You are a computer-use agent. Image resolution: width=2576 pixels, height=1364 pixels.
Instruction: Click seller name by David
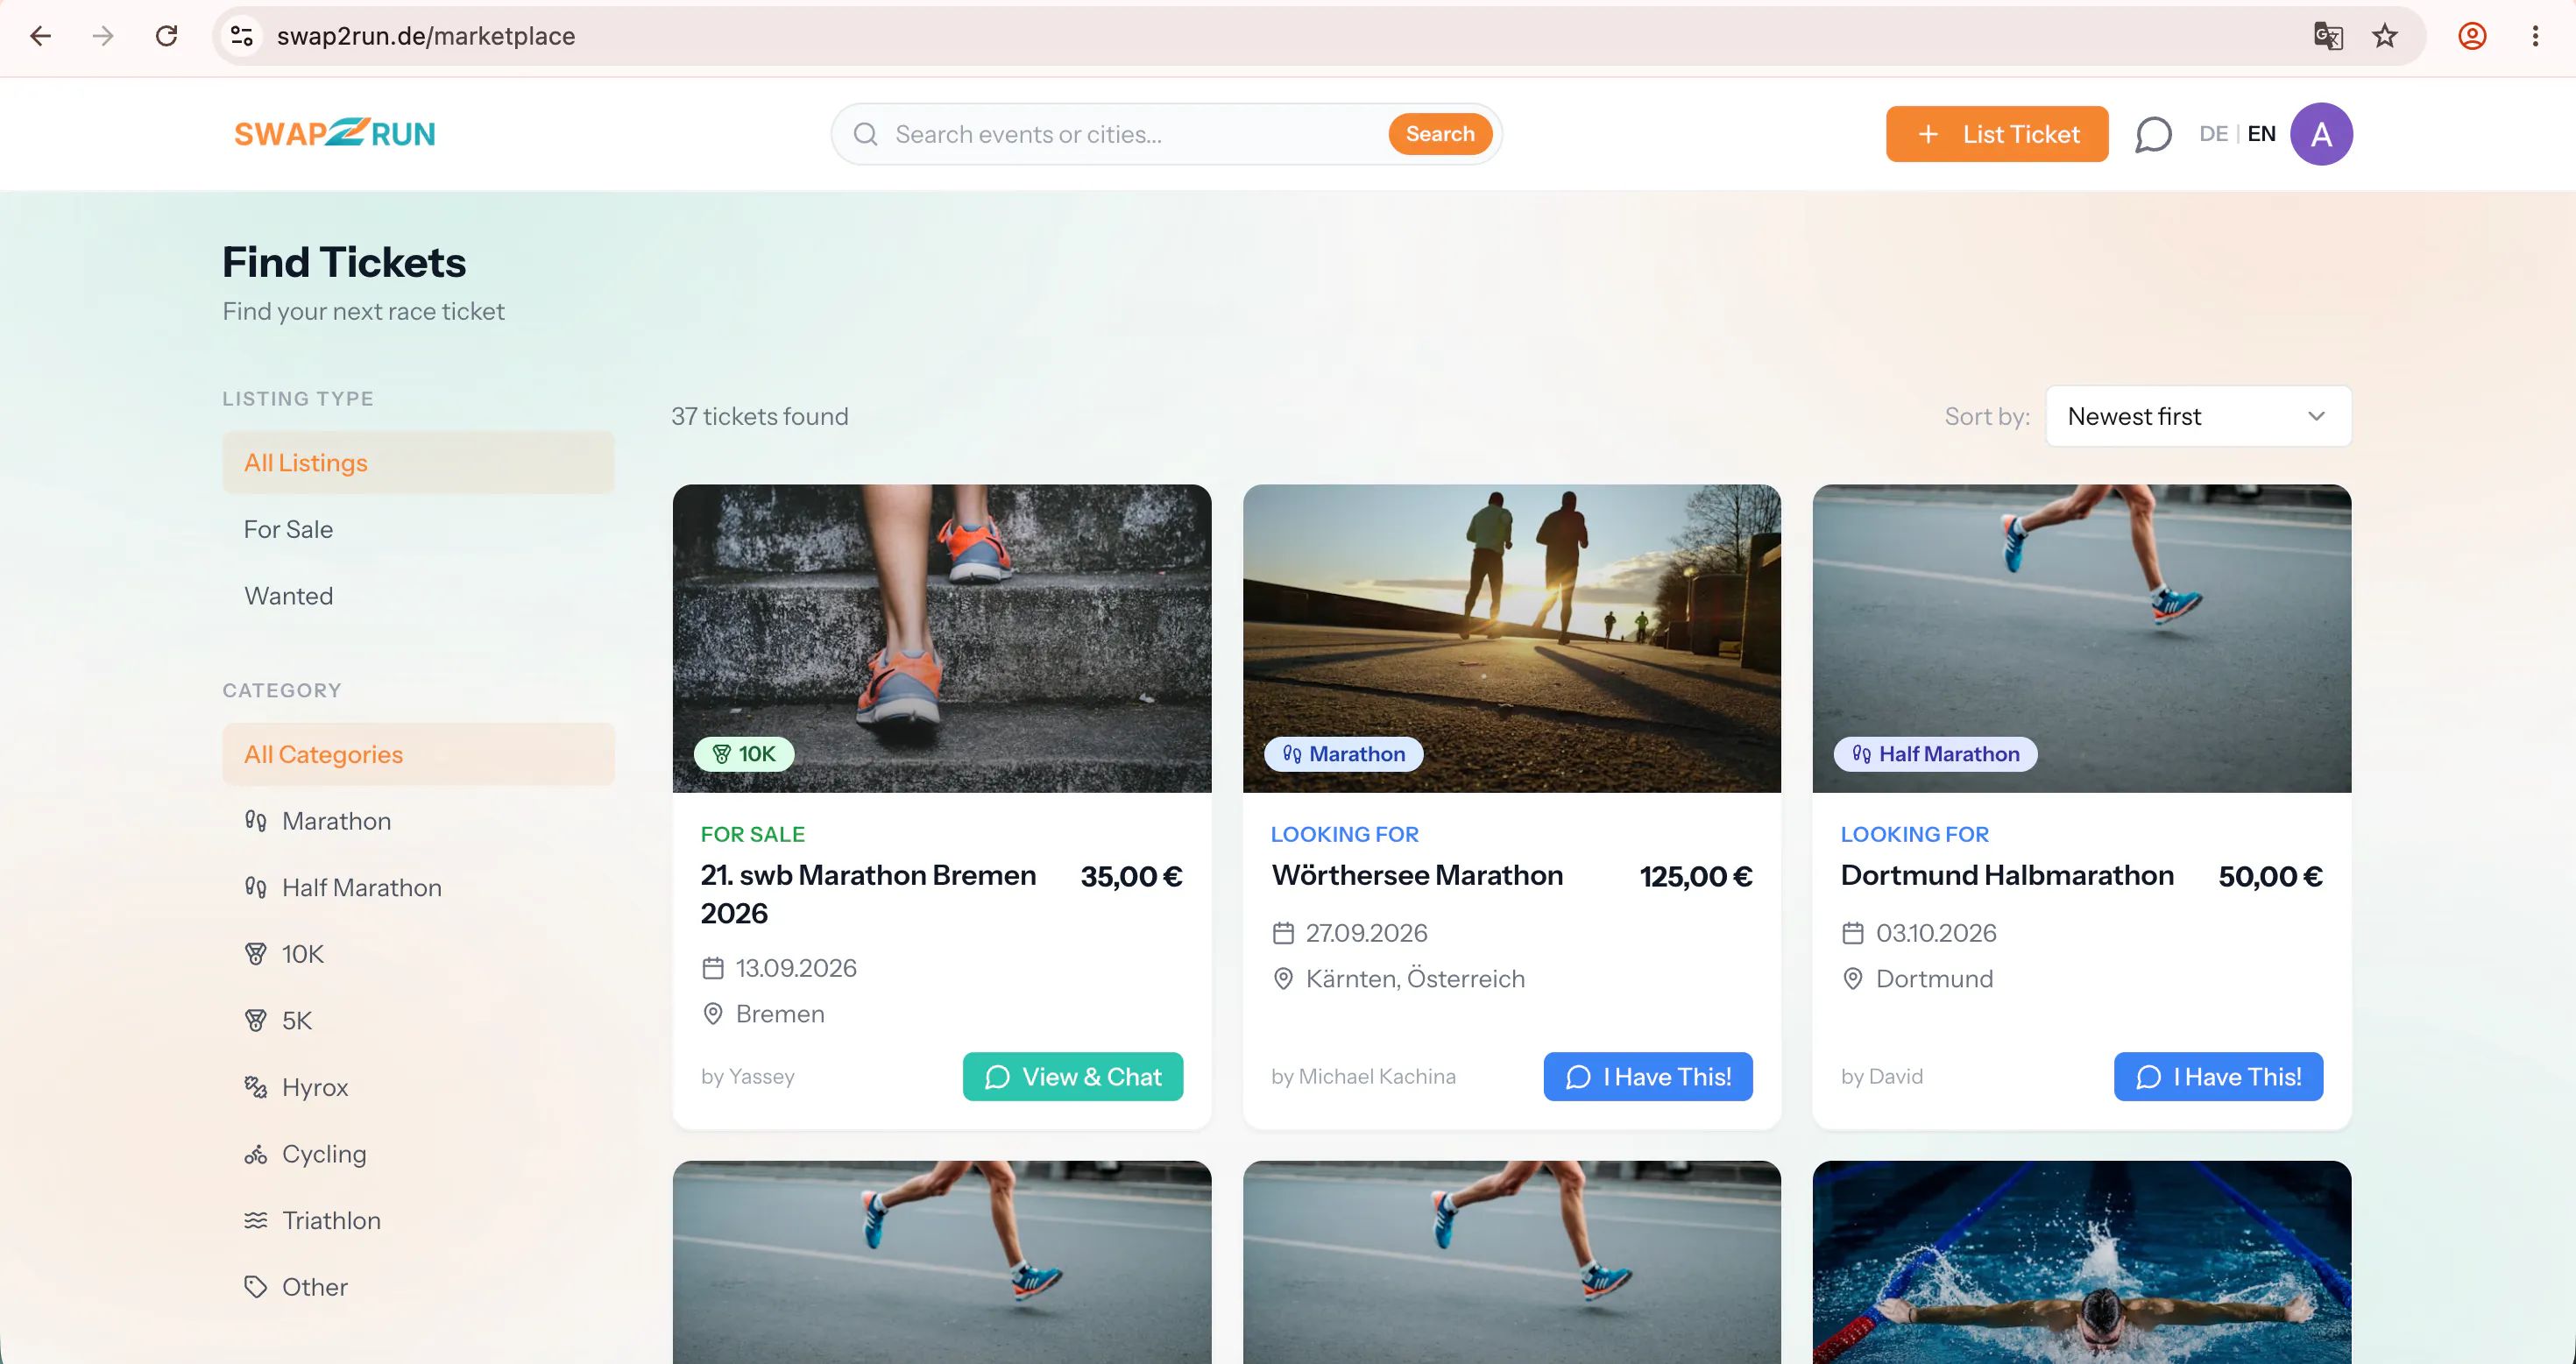(x=1881, y=1076)
